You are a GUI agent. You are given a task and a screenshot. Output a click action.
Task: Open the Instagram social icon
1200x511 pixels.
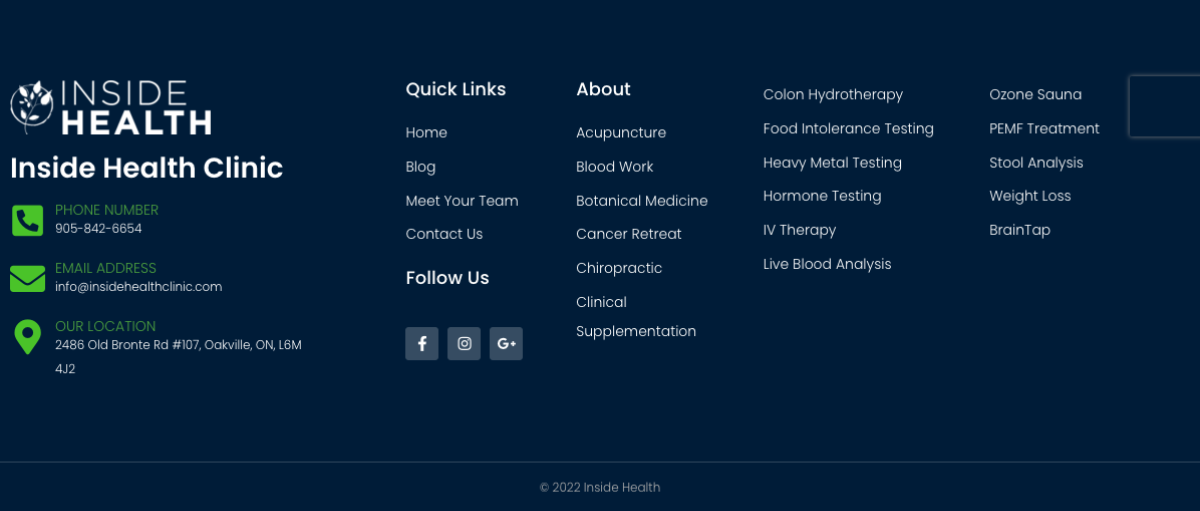pos(464,344)
